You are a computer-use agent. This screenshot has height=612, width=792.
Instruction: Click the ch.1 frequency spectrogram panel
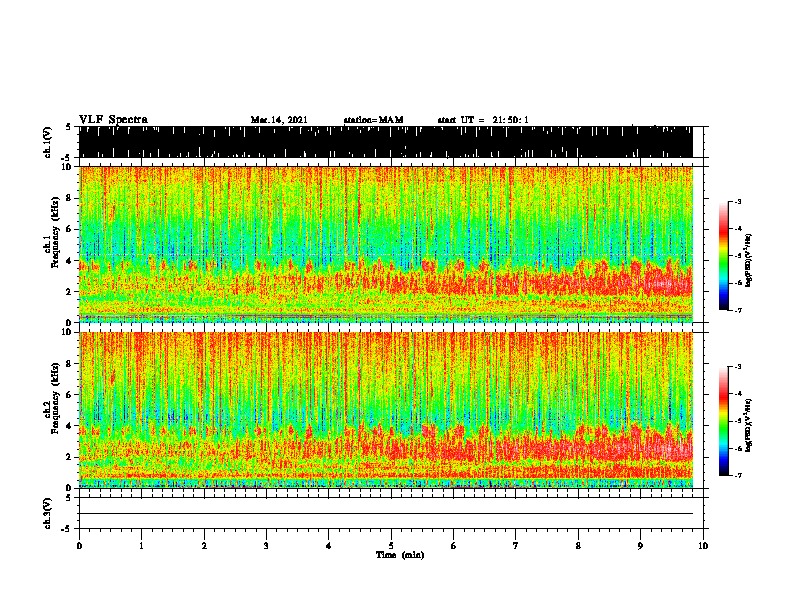tap(386, 244)
